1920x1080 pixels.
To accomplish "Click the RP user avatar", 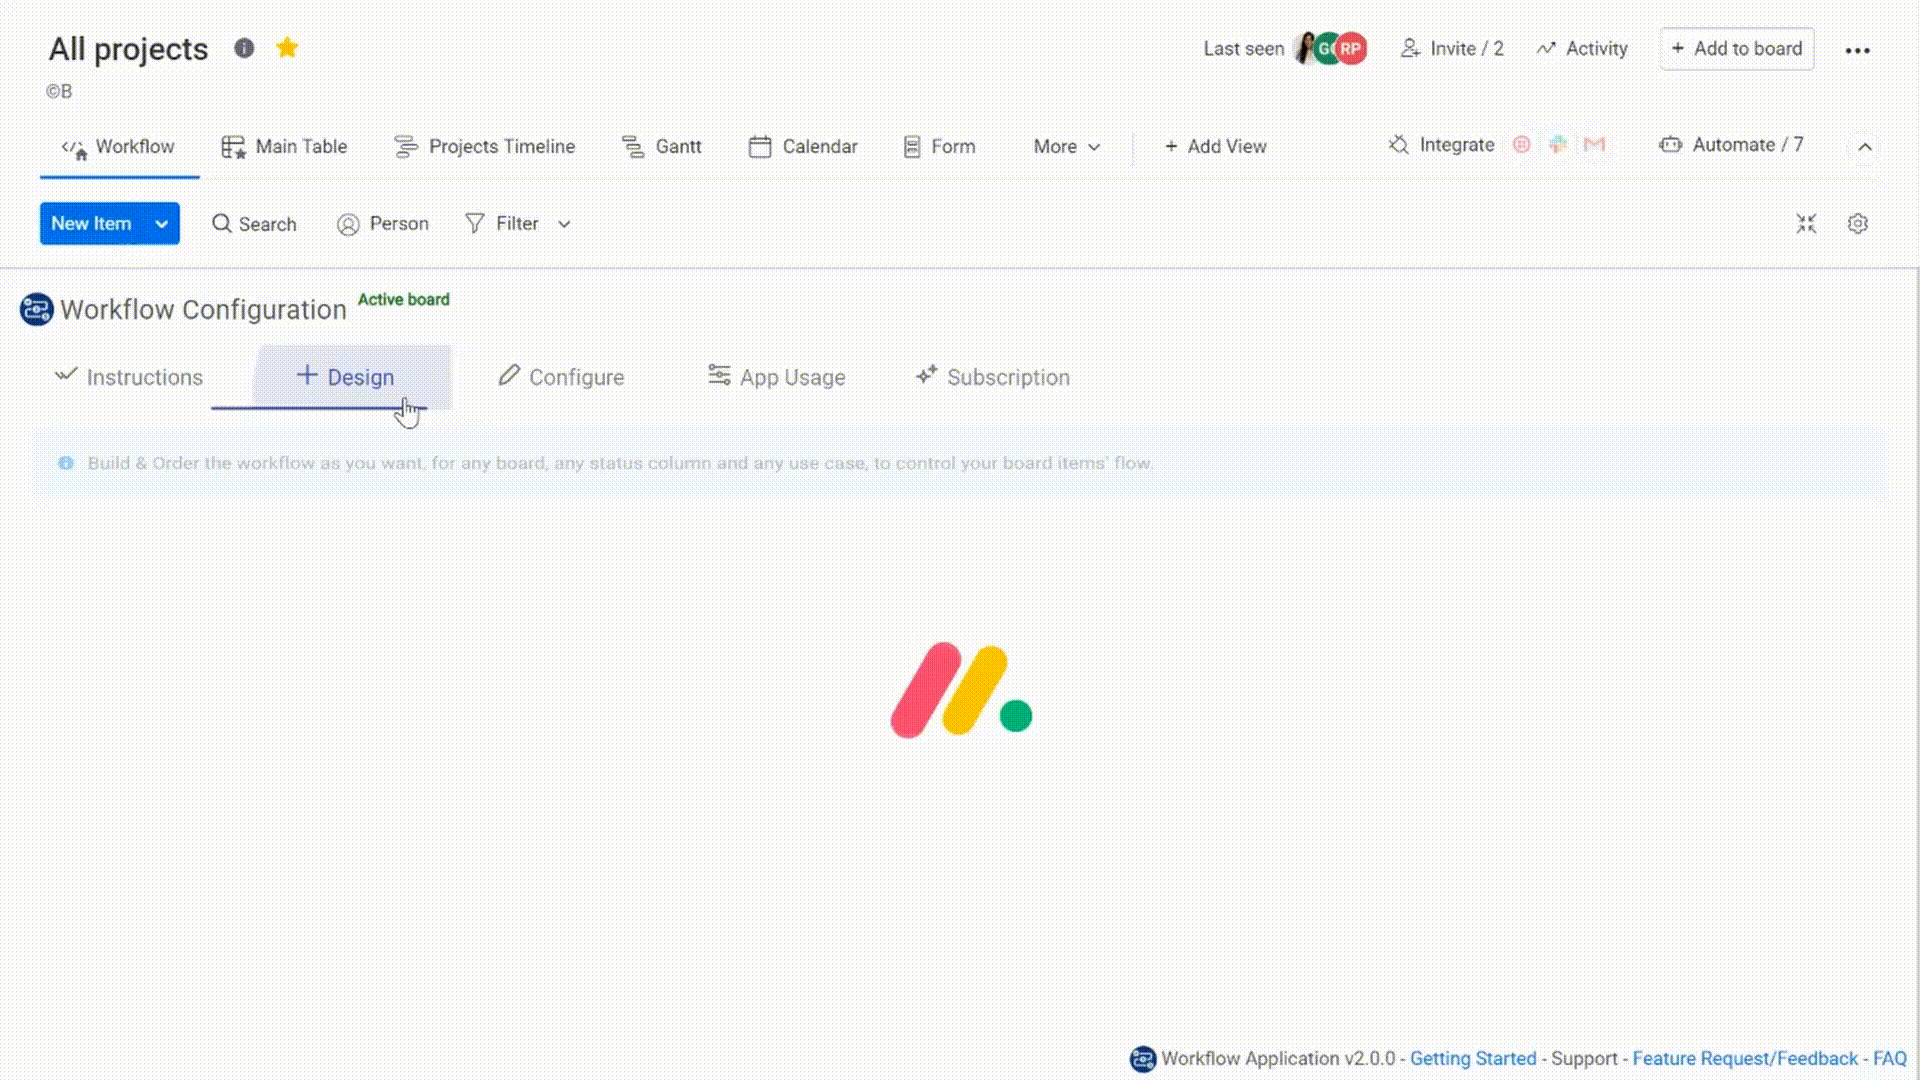I will [1351, 48].
